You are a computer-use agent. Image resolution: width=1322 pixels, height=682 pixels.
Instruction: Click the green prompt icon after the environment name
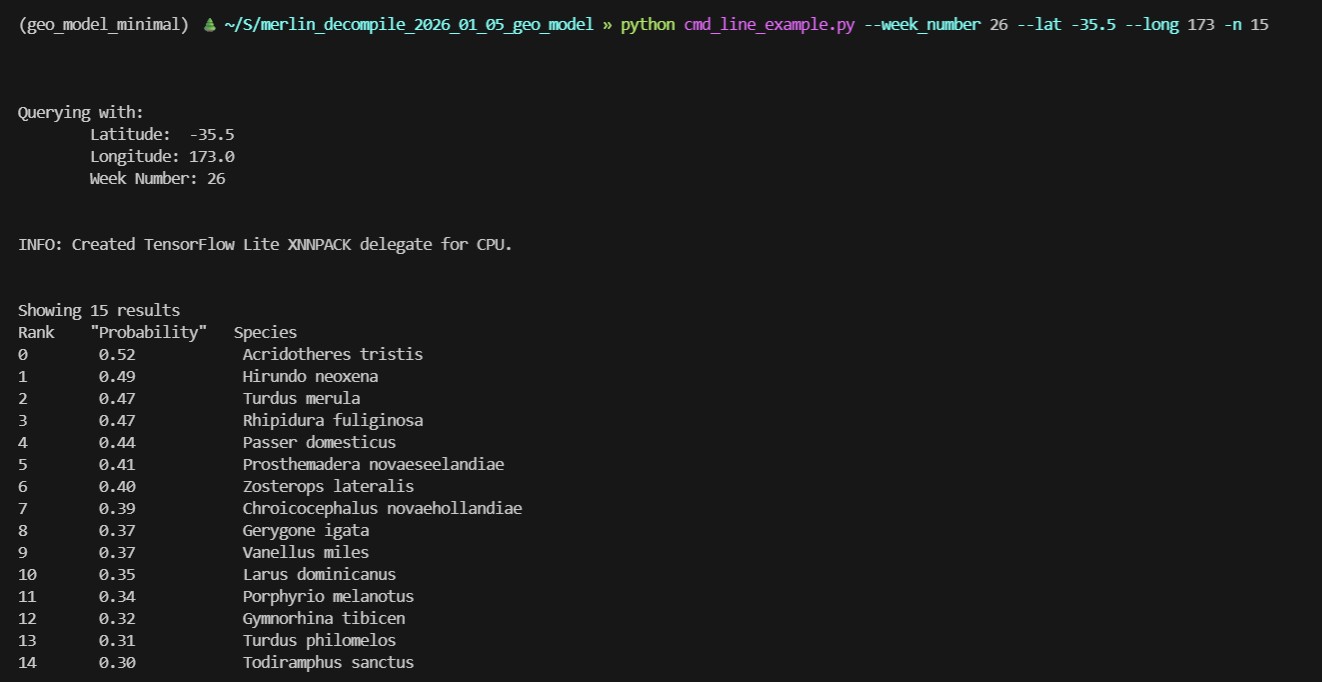pyautogui.click(x=208, y=25)
